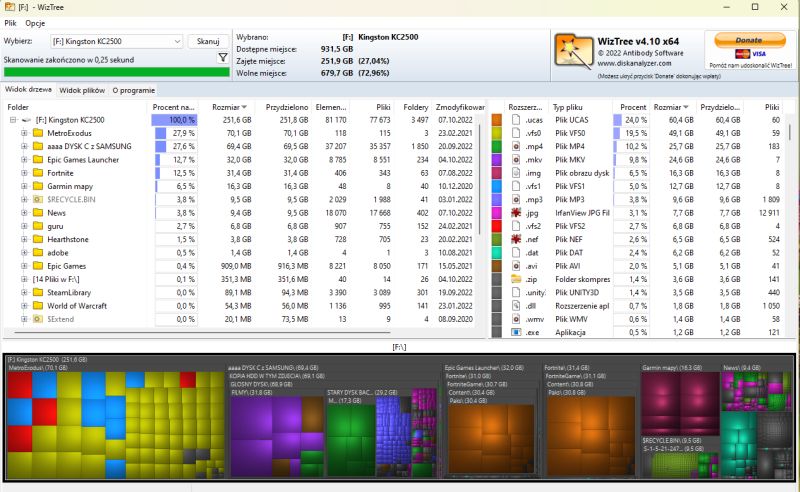Open the drive selection dropdown

click(x=176, y=42)
